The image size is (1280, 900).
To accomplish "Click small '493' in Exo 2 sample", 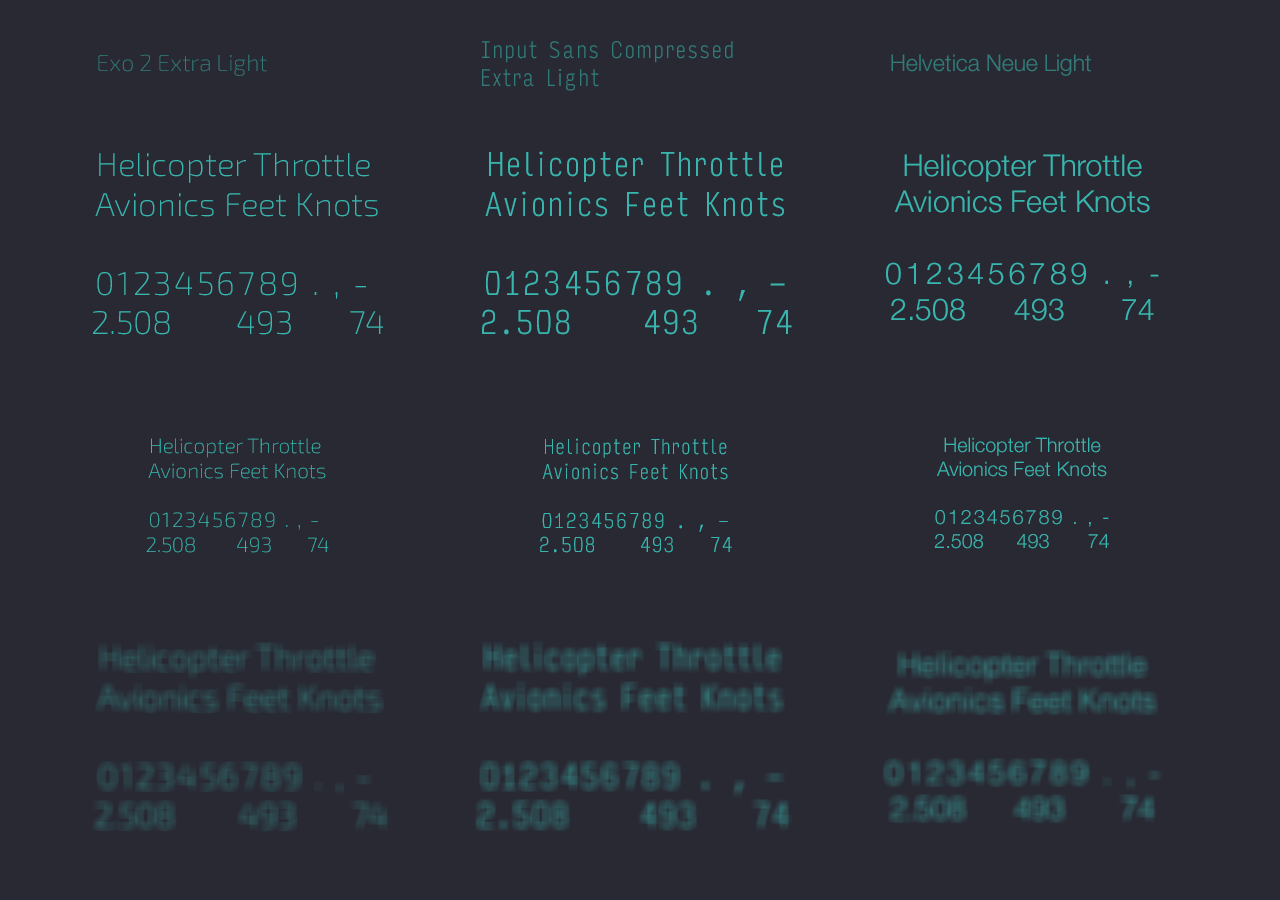I will point(254,545).
